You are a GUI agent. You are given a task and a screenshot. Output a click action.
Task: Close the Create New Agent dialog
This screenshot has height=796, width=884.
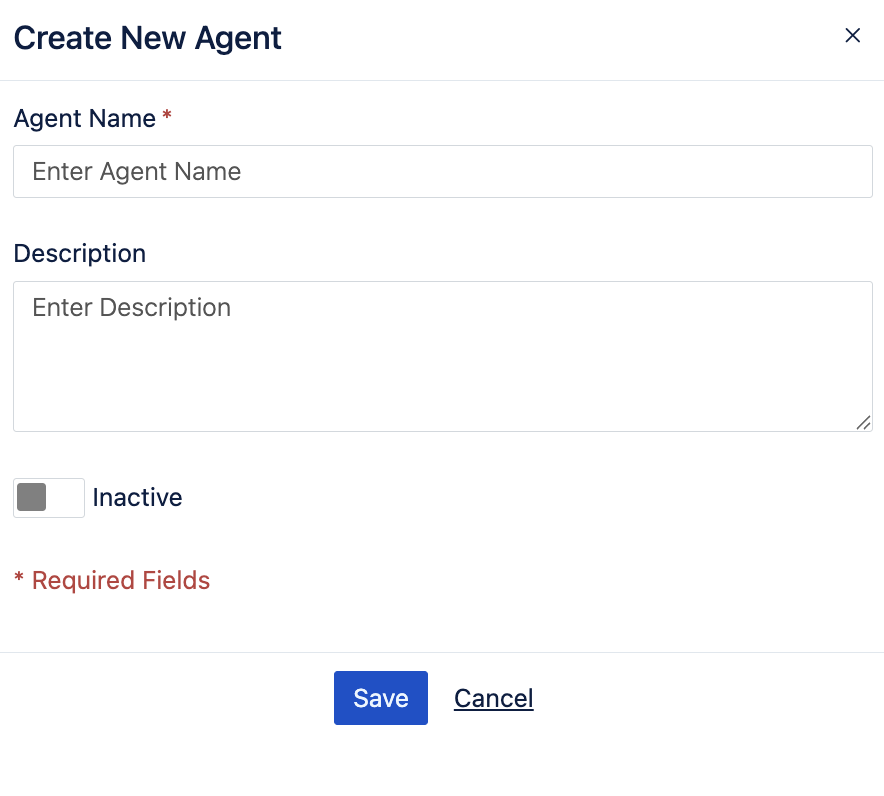point(852,36)
